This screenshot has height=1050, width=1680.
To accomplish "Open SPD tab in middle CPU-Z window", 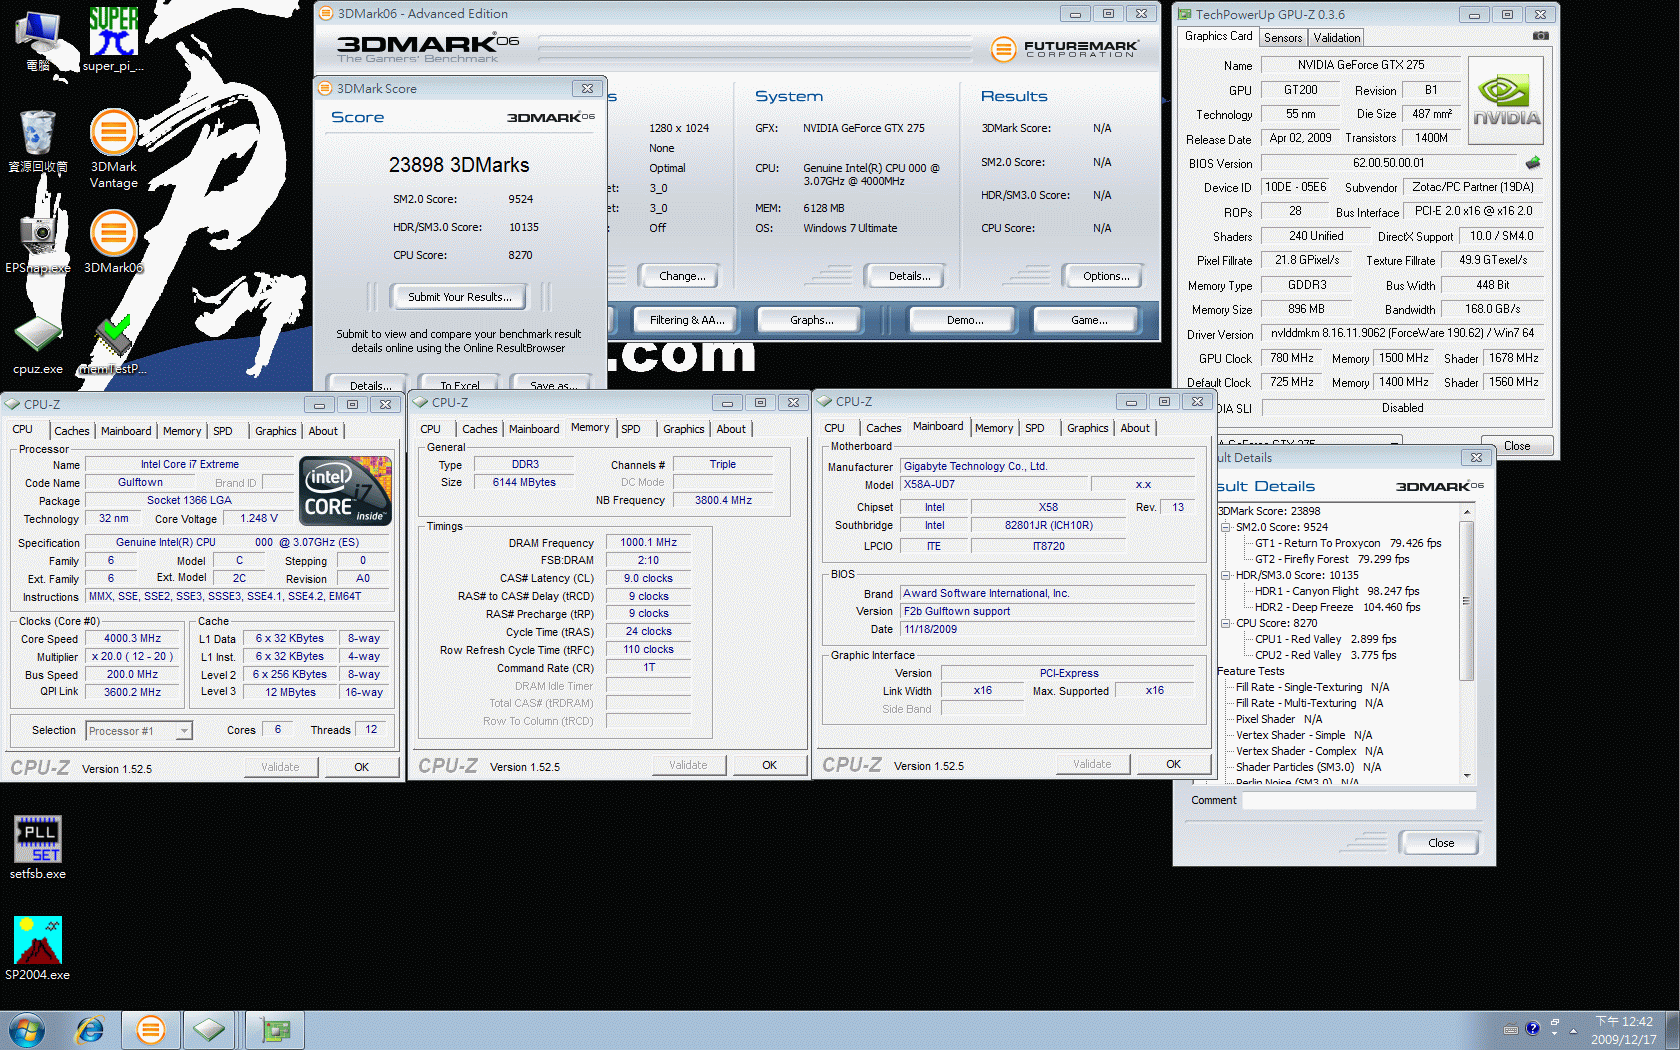I will pyautogui.click(x=631, y=429).
